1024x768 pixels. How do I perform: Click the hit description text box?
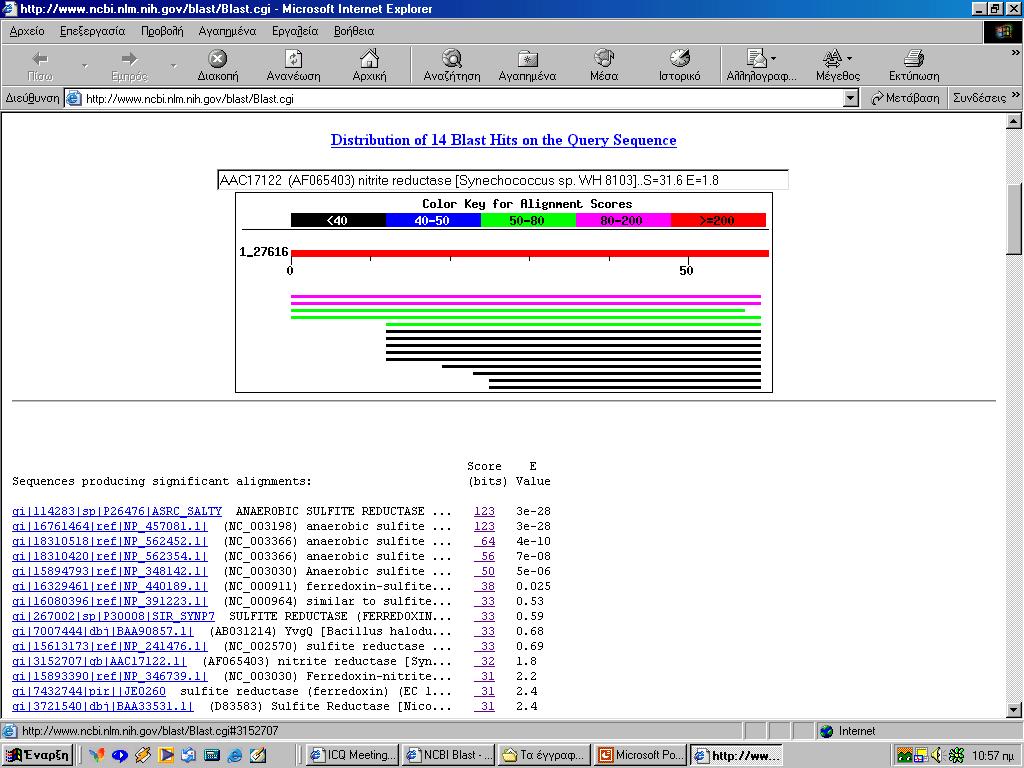coord(502,180)
